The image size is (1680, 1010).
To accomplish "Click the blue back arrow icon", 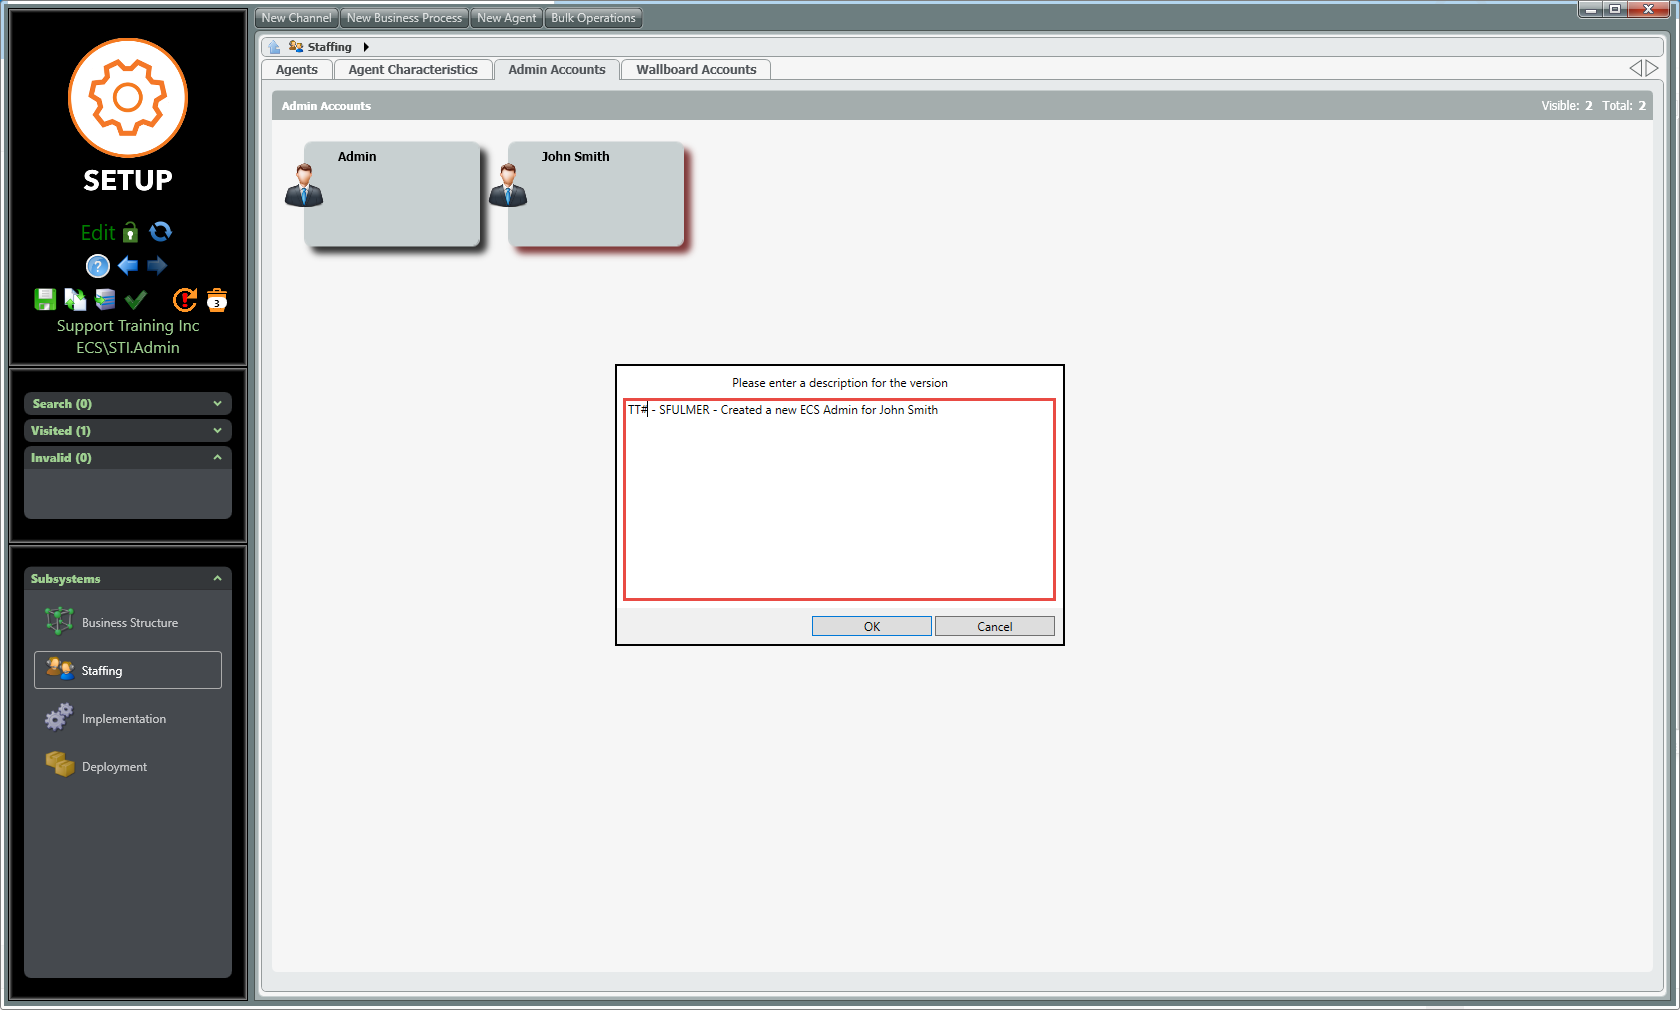I will click(x=127, y=265).
